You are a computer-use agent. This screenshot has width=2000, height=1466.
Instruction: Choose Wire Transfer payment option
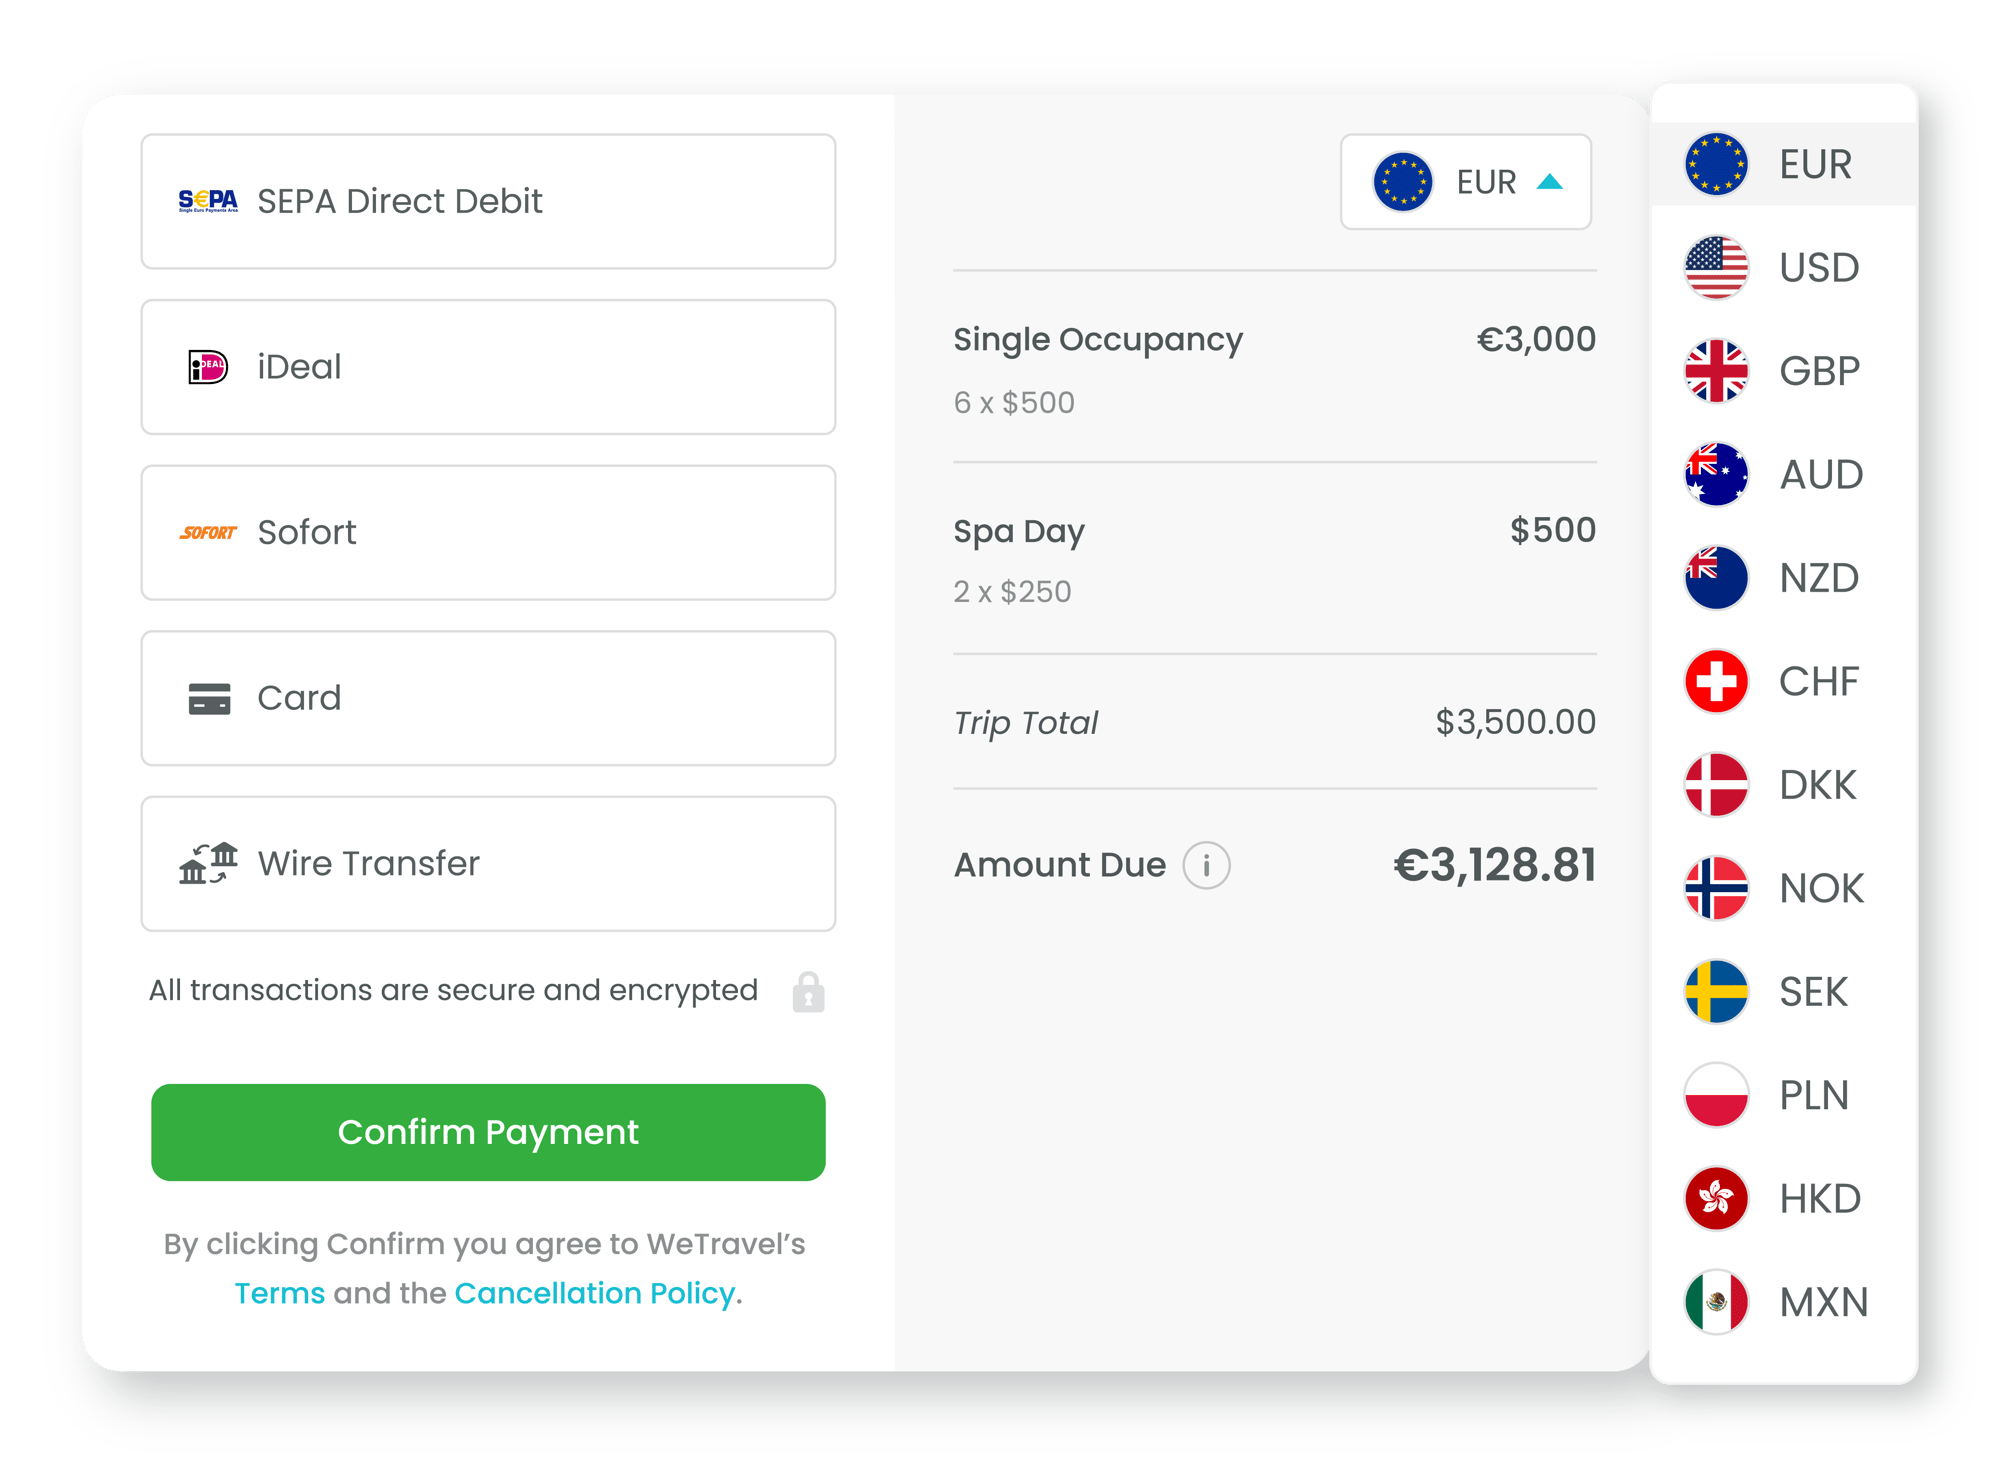[x=488, y=863]
